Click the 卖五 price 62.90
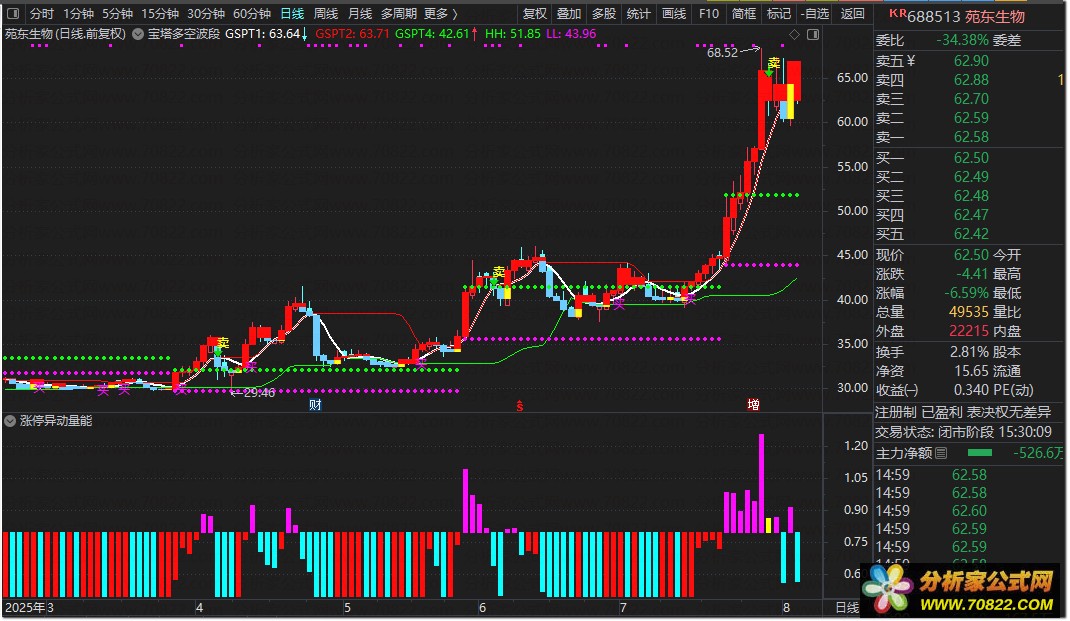Image resolution: width=1070 pixels, height=621 pixels. point(971,61)
